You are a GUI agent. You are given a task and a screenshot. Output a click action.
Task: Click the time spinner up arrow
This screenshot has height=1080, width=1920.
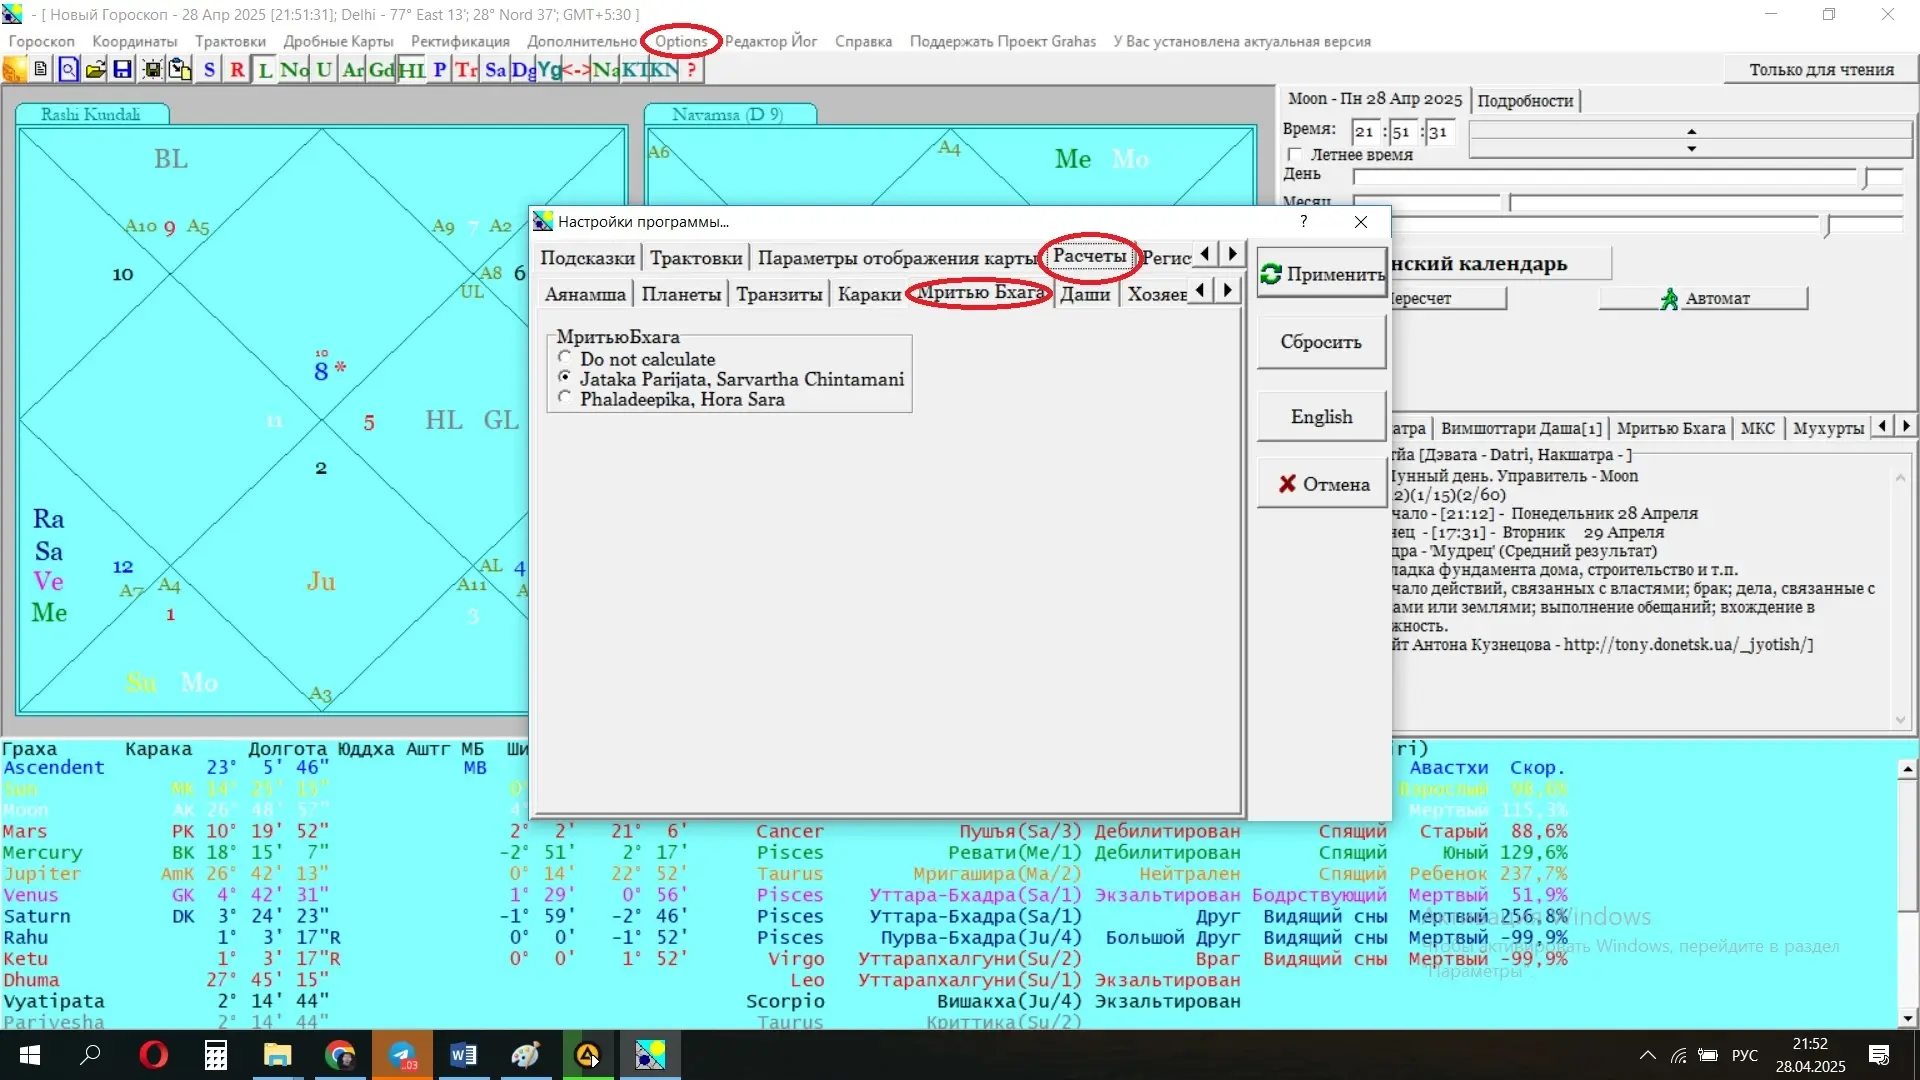tap(1691, 131)
